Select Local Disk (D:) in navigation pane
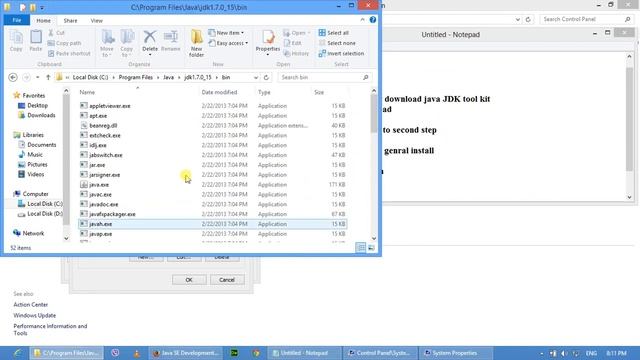Screen dimensions: 640x360 [40, 213]
